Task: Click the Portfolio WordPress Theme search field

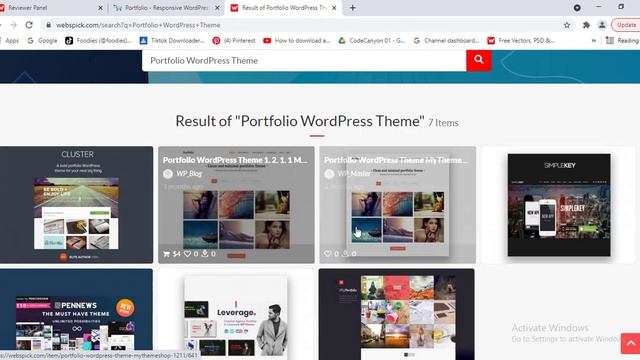Action: point(304,60)
